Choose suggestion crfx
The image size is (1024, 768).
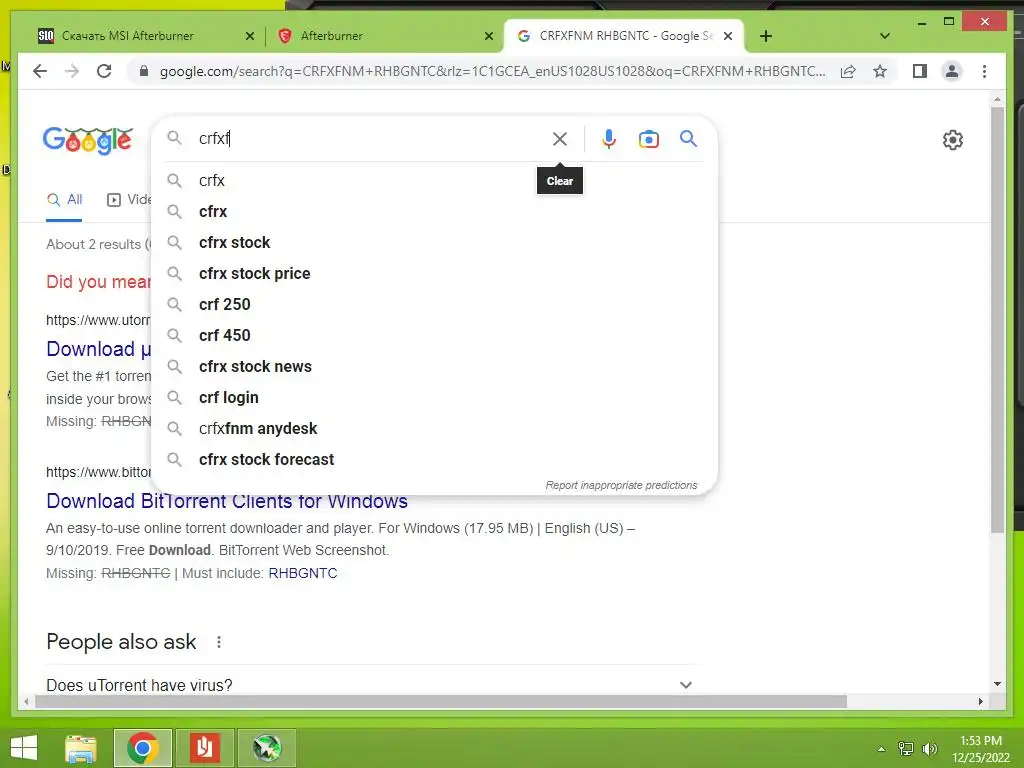[x=434, y=180]
